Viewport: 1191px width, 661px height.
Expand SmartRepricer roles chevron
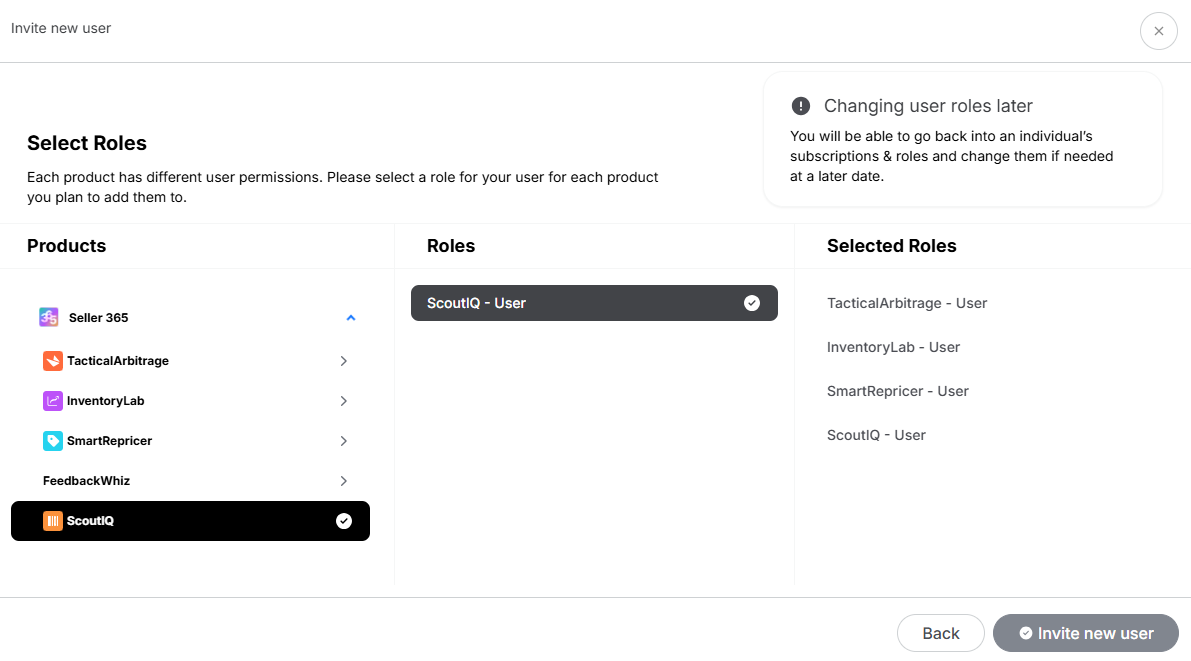coord(343,441)
